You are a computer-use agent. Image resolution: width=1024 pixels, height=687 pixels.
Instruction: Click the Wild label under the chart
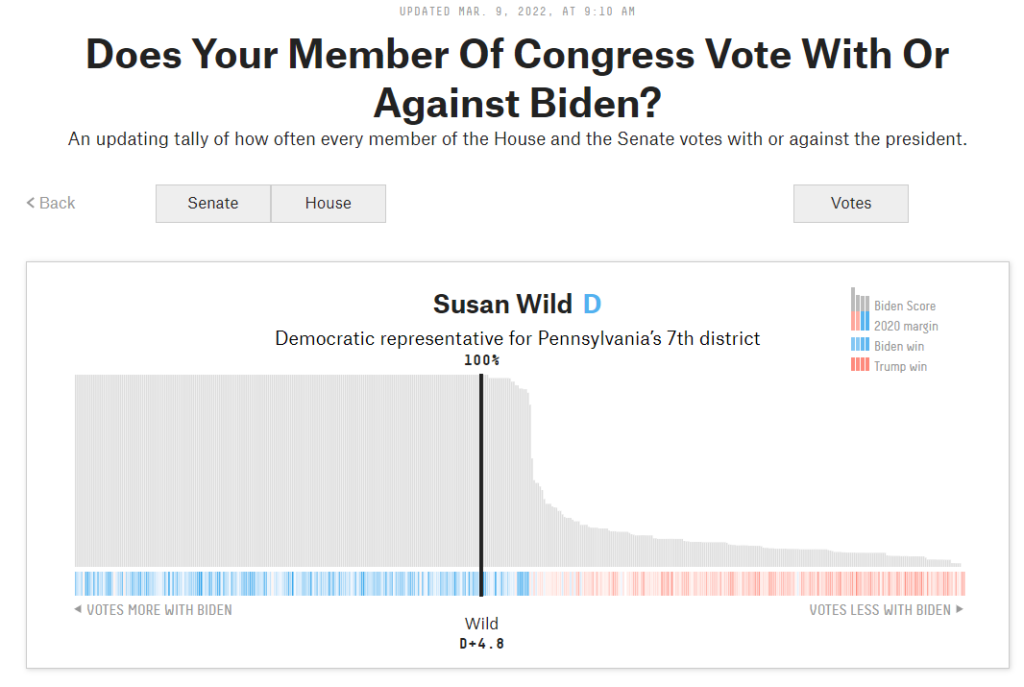pyautogui.click(x=481, y=624)
